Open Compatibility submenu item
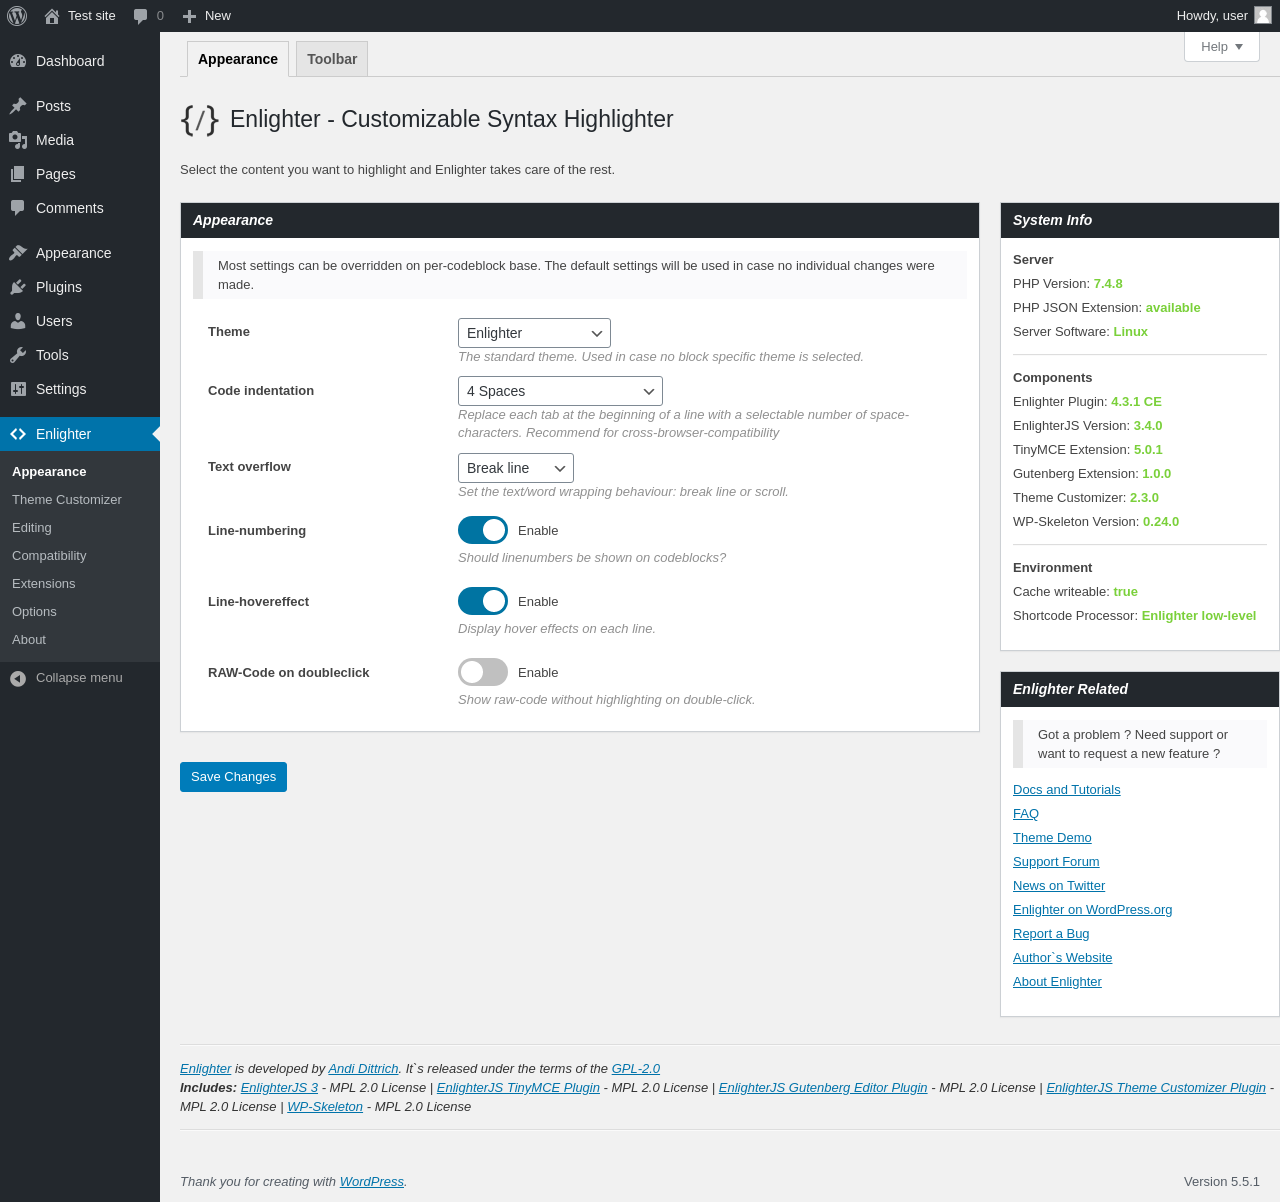This screenshot has height=1202, width=1280. (49, 556)
